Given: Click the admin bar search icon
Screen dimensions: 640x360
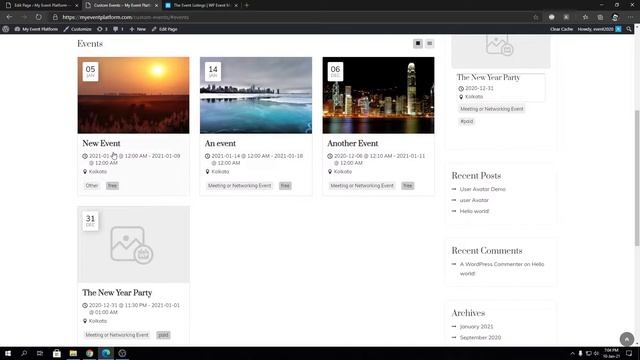Looking at the screenshot, I should tap(629, 29).
